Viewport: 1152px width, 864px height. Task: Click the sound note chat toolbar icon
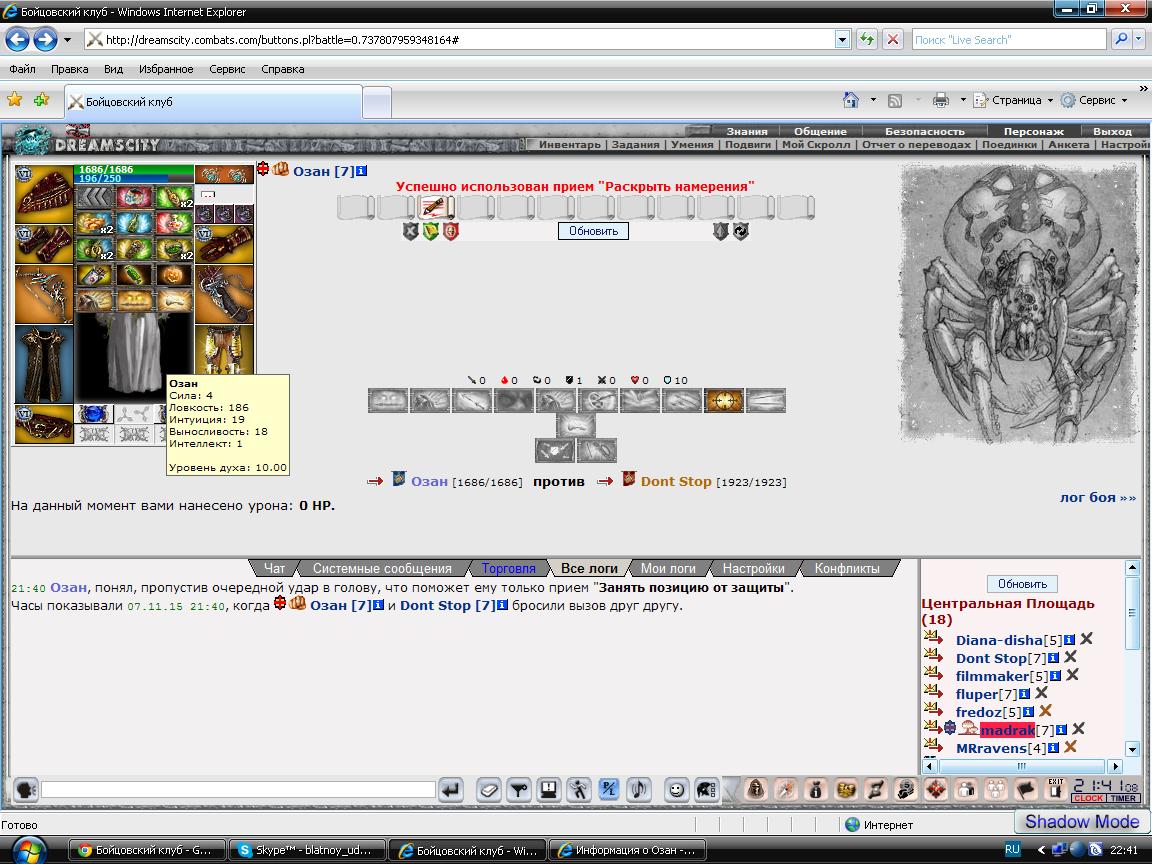click(639, 791)
